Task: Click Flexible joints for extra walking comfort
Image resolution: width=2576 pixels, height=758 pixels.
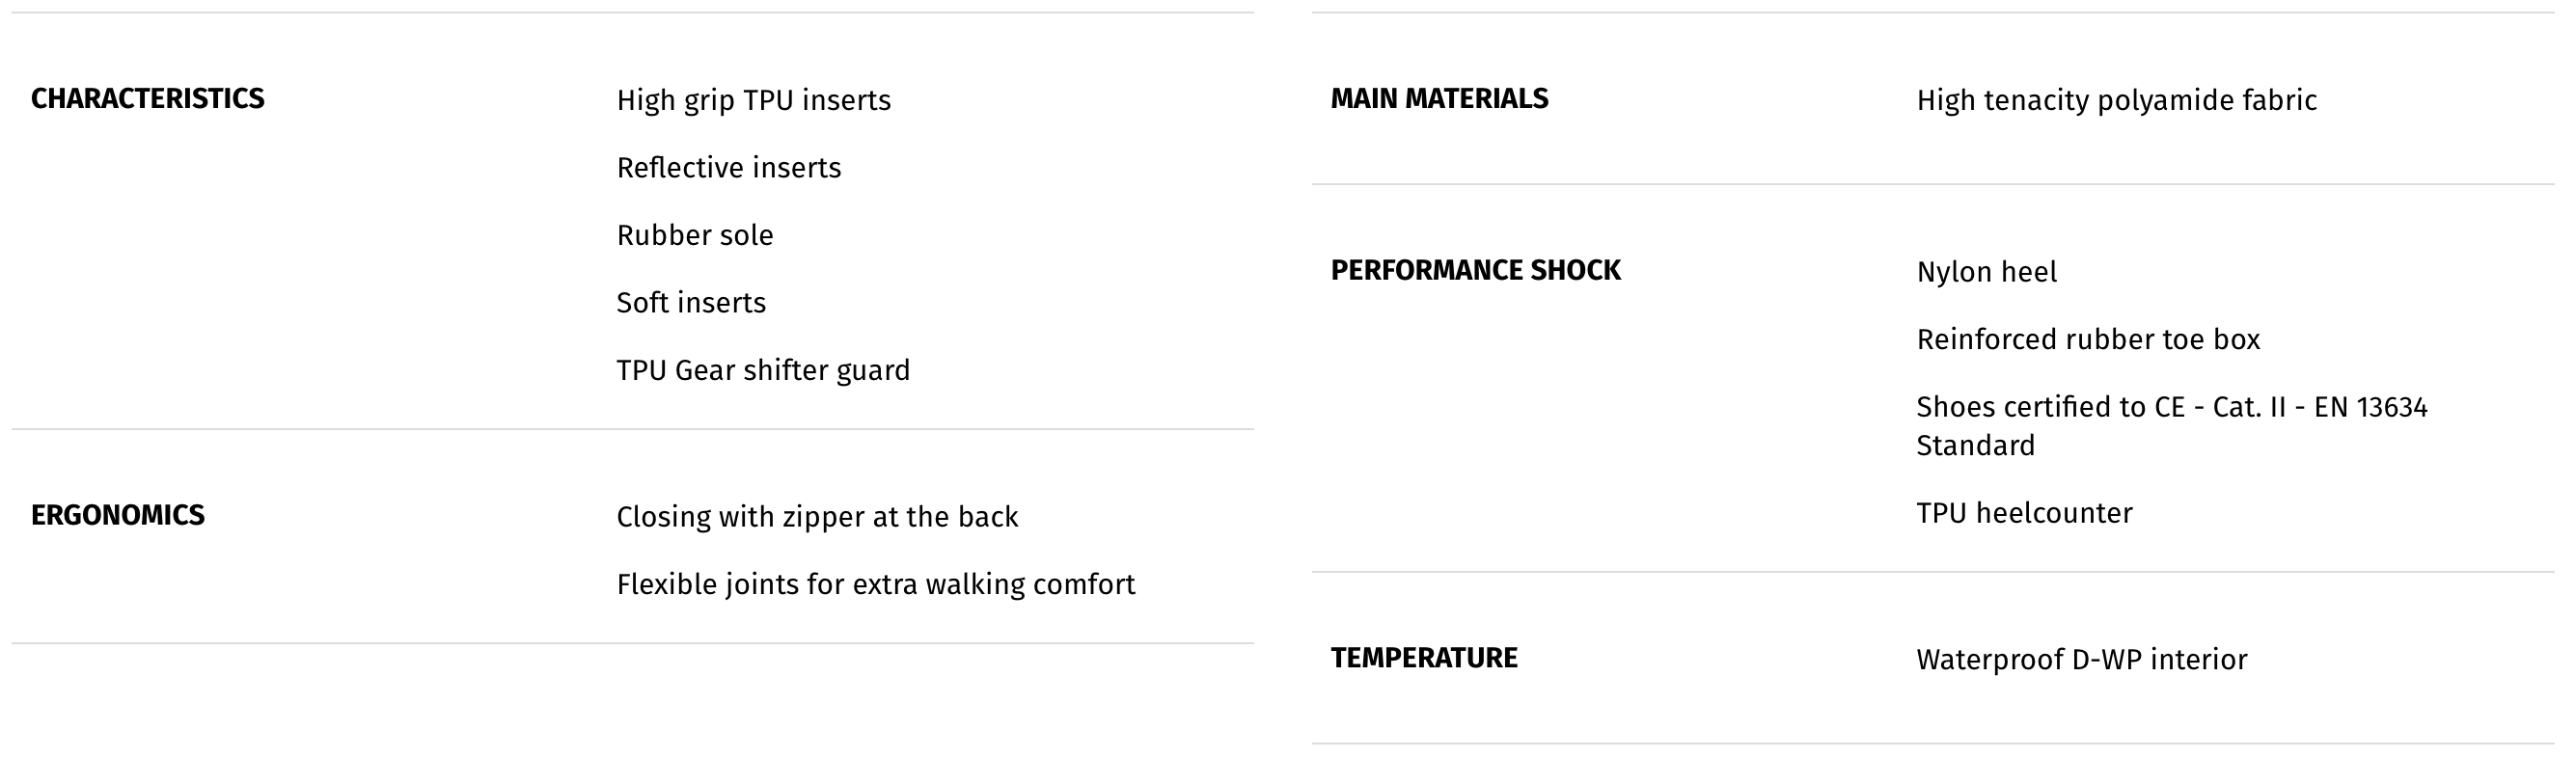Action: point(876,584)
